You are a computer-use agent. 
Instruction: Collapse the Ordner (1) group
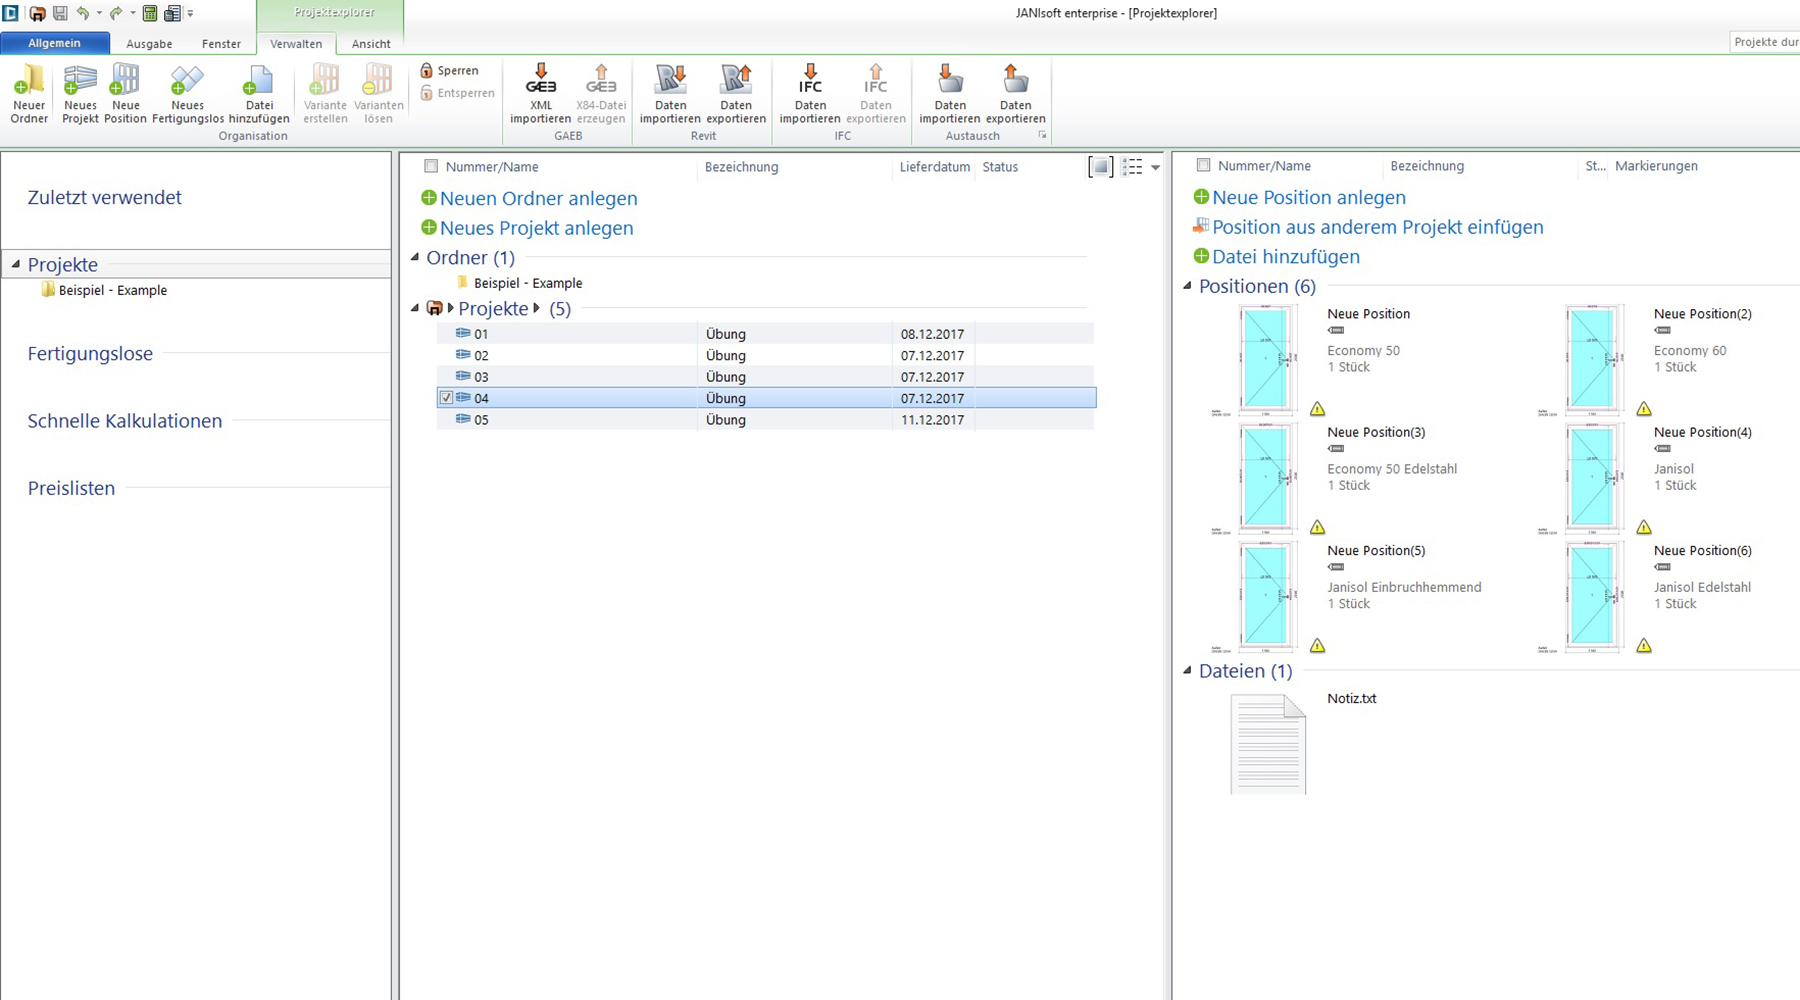click(x=415, y=257)
